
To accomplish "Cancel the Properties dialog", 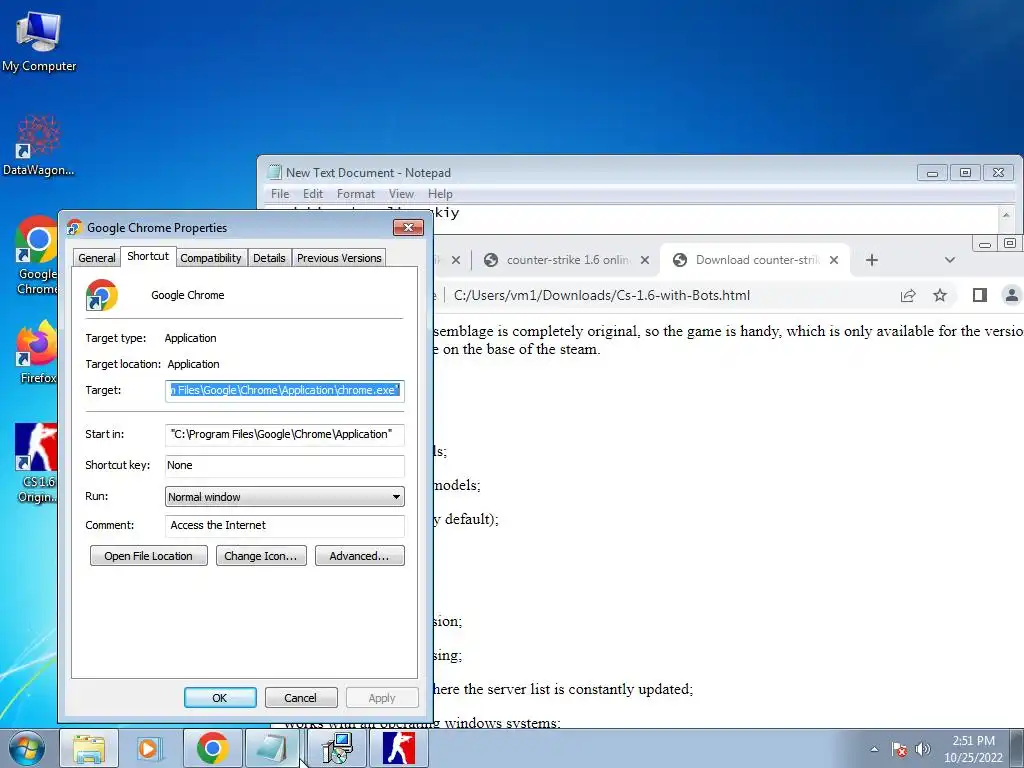I will pyautogui.click(x=301, y=697).
